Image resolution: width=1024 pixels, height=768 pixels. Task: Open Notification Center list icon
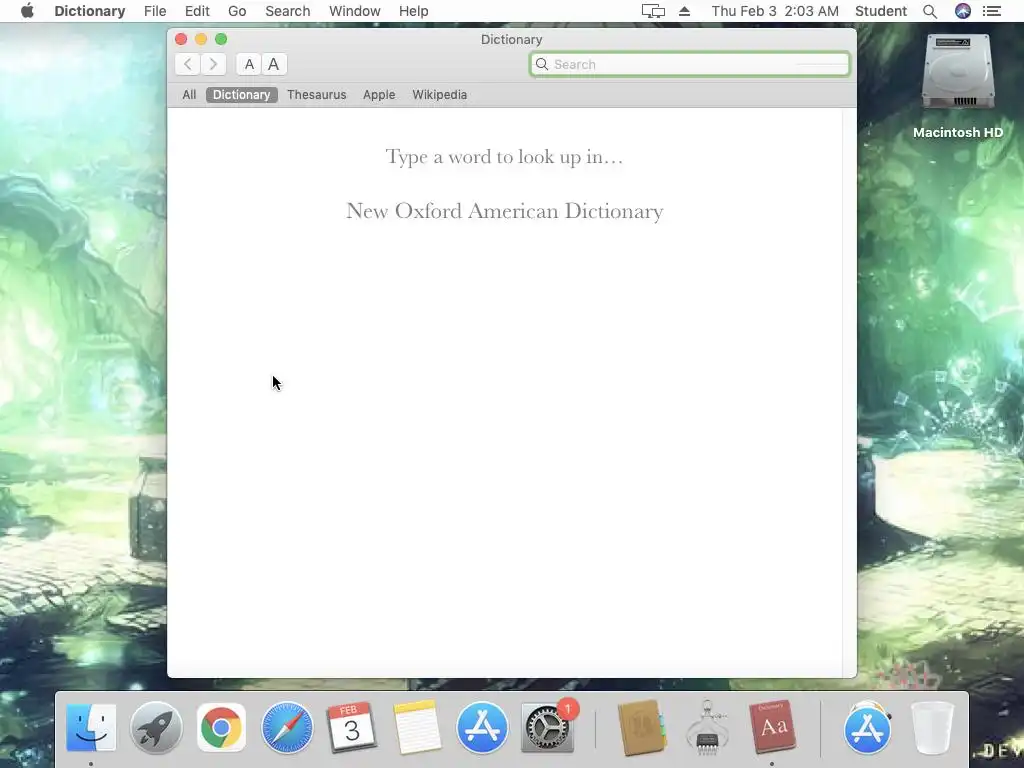tap(992, 11)
